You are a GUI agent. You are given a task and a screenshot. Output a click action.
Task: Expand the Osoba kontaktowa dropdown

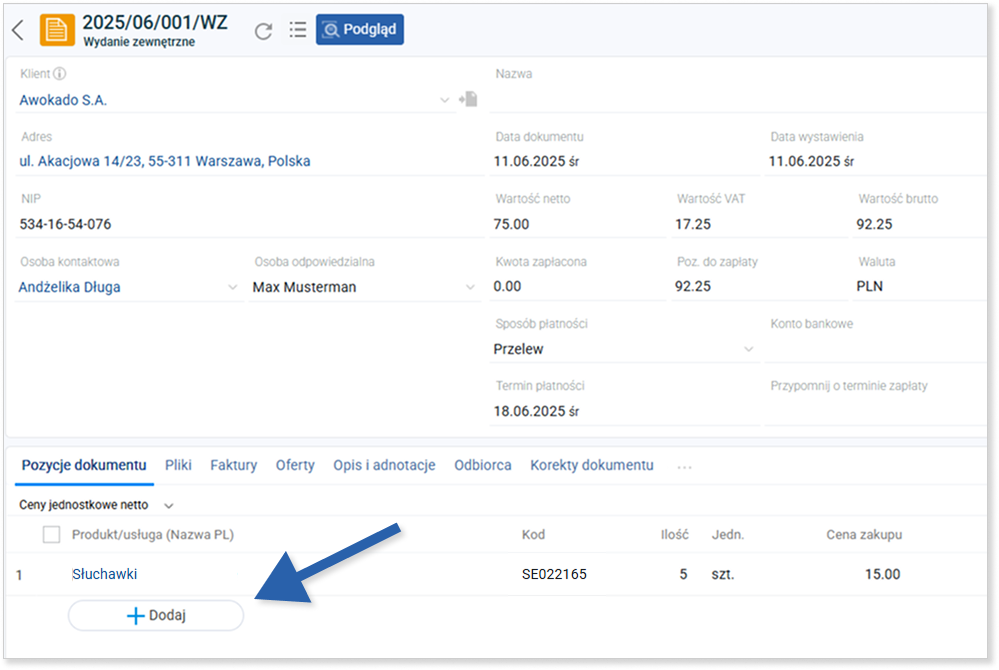232,287
